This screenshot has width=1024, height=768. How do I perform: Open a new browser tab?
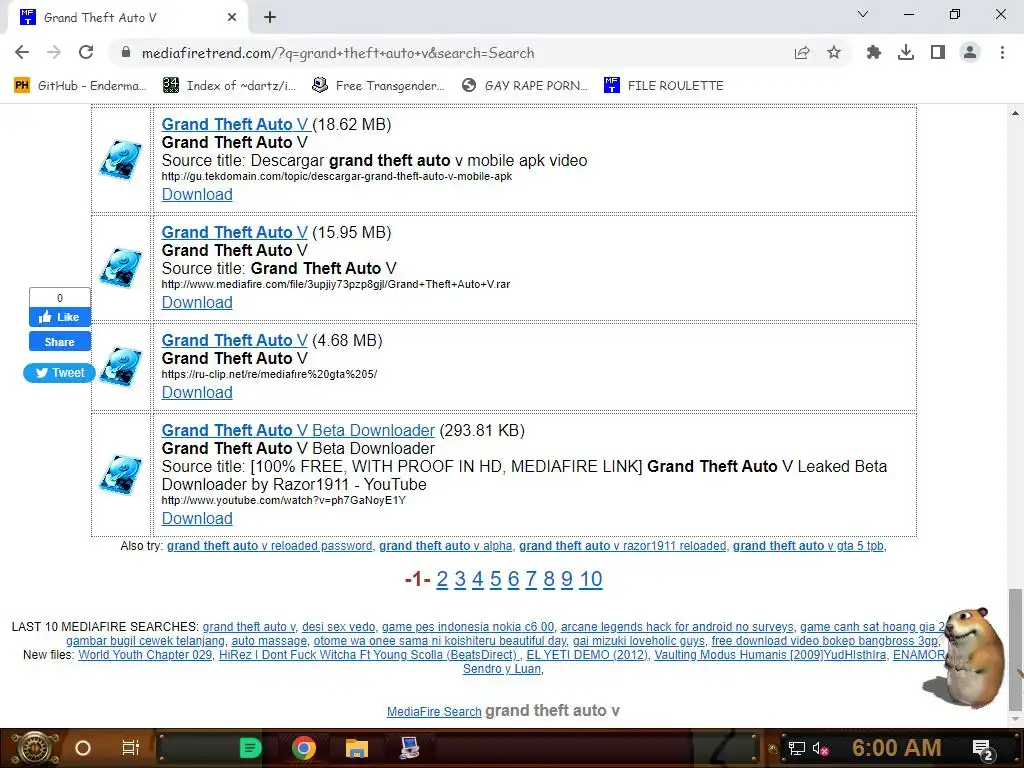pos(270,18)
